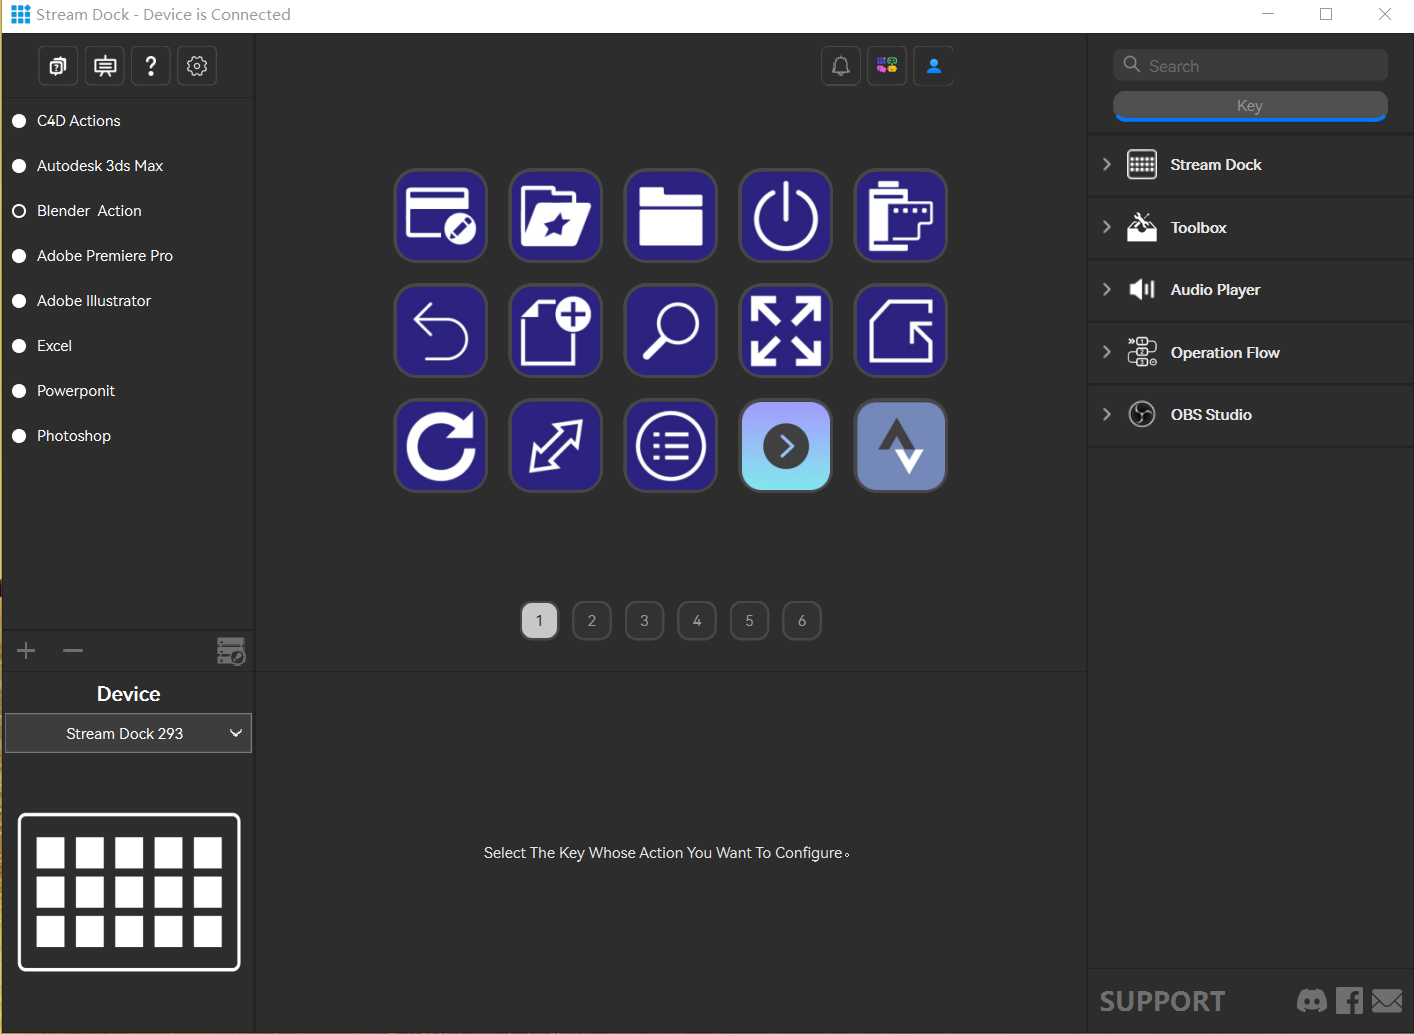Click the copy profiles toolbar icon
This screenshot has height=1034, width=1414.
58,66
